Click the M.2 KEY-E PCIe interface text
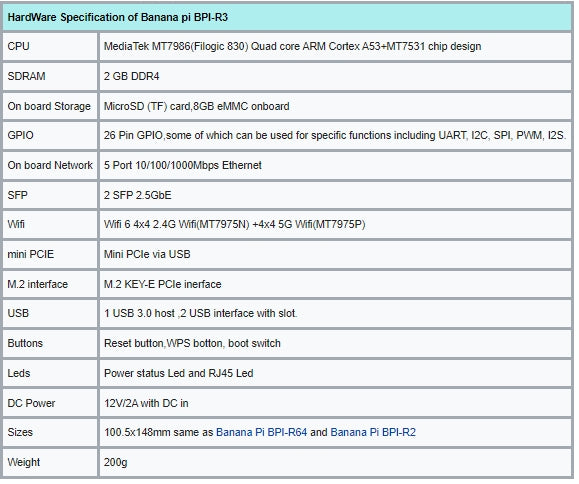Image resolution: width=579 pixels, height=484 pixels. point(162,284)
